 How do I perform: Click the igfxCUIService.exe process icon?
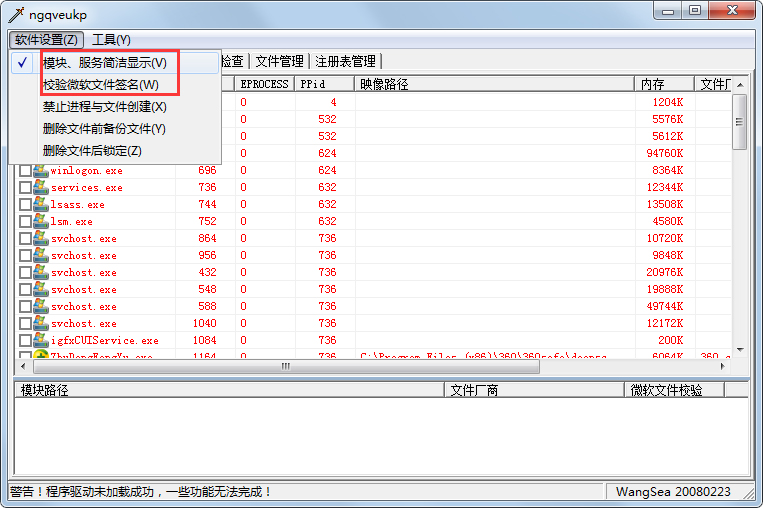click(41, 341)
